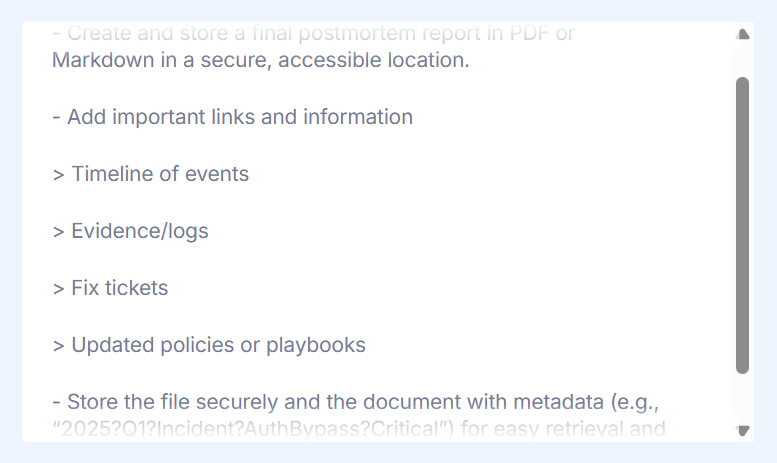The height and width of the screenshot is (463, 777).
Task: Place cursor on the word 'information'
Action: coord(357,117)
